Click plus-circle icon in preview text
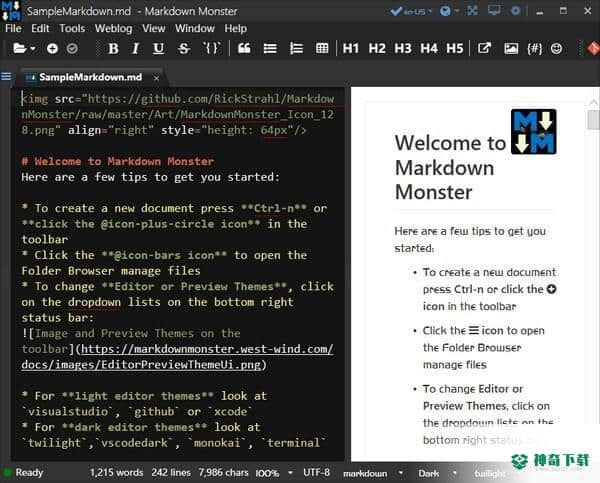This screenshot has width=600, height=483. point(551,289)
